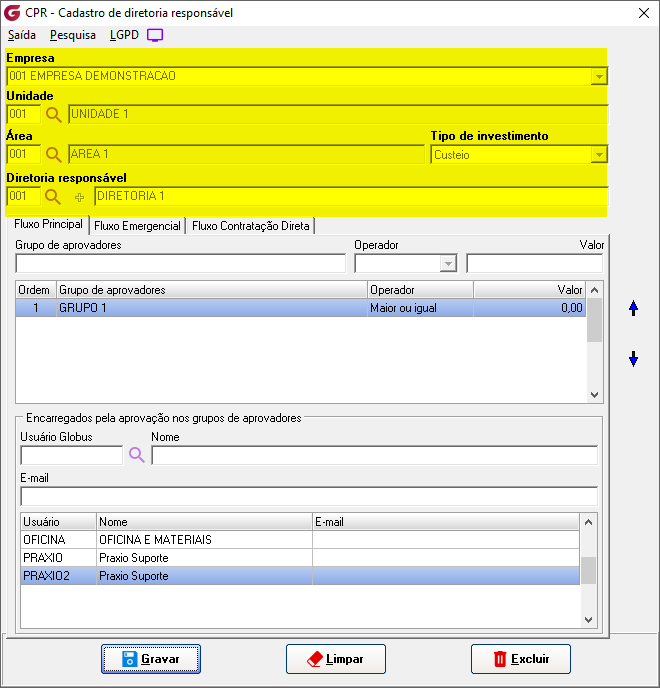The width and height of the screenshot is (660, 688).
Task: Open the Saída menu
Action: pos(22,35)
